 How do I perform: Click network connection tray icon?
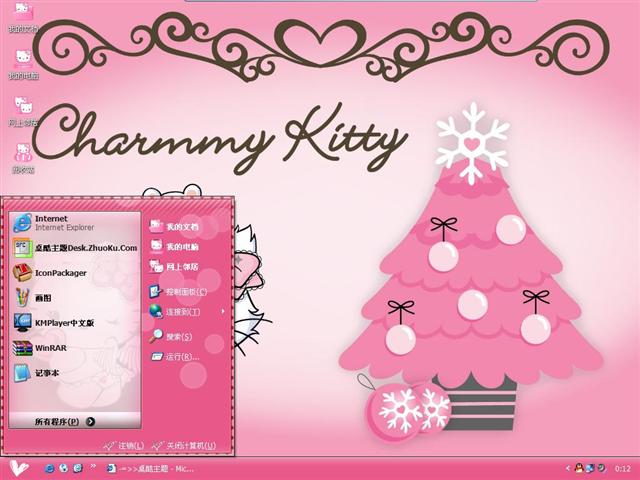click(590, 468)
